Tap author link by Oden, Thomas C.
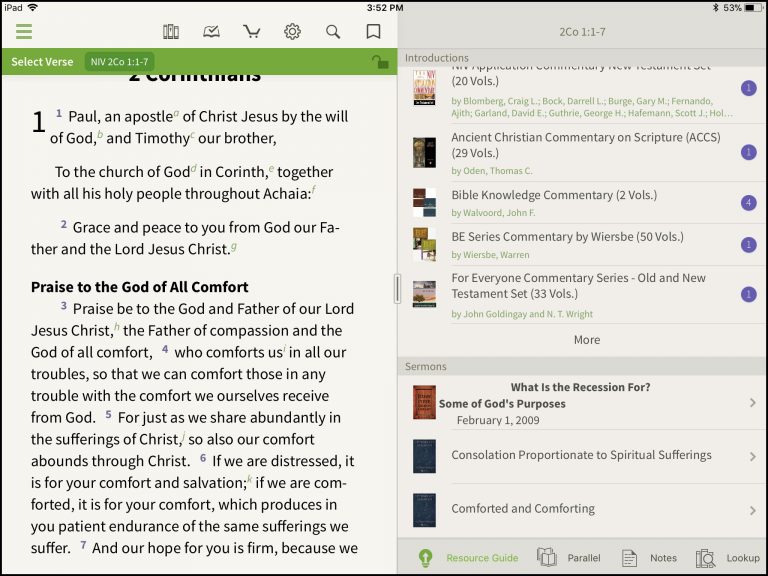768x576 pixels. [x=492, y=170]
